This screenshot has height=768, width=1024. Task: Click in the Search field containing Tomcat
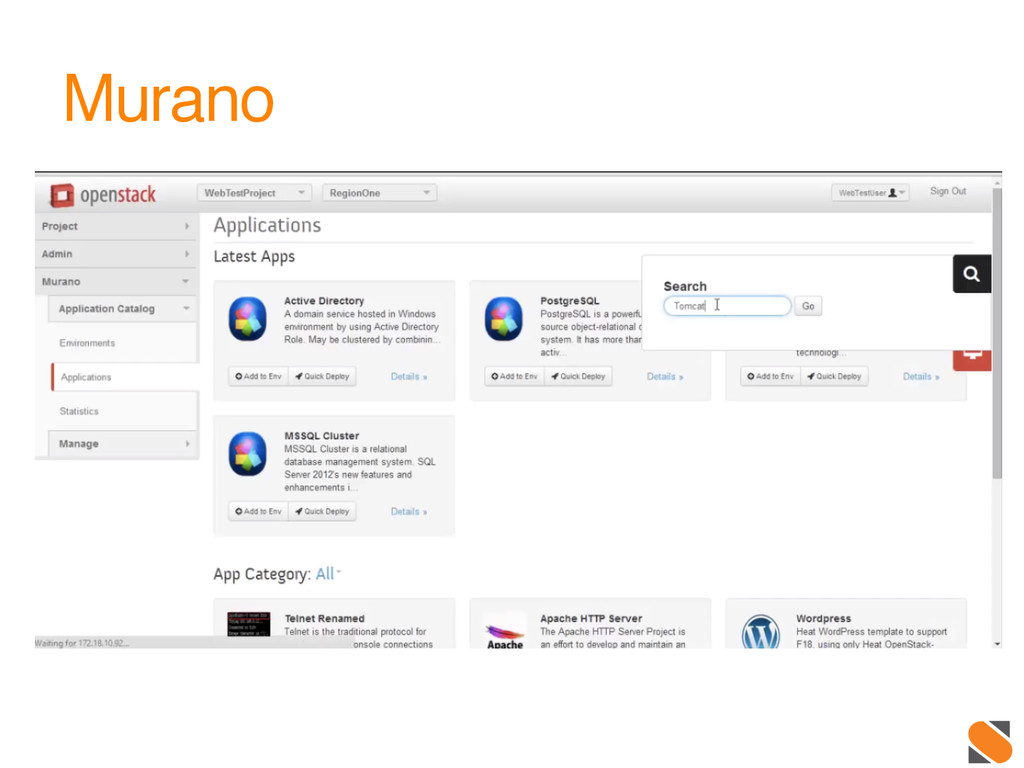(727, 306)
